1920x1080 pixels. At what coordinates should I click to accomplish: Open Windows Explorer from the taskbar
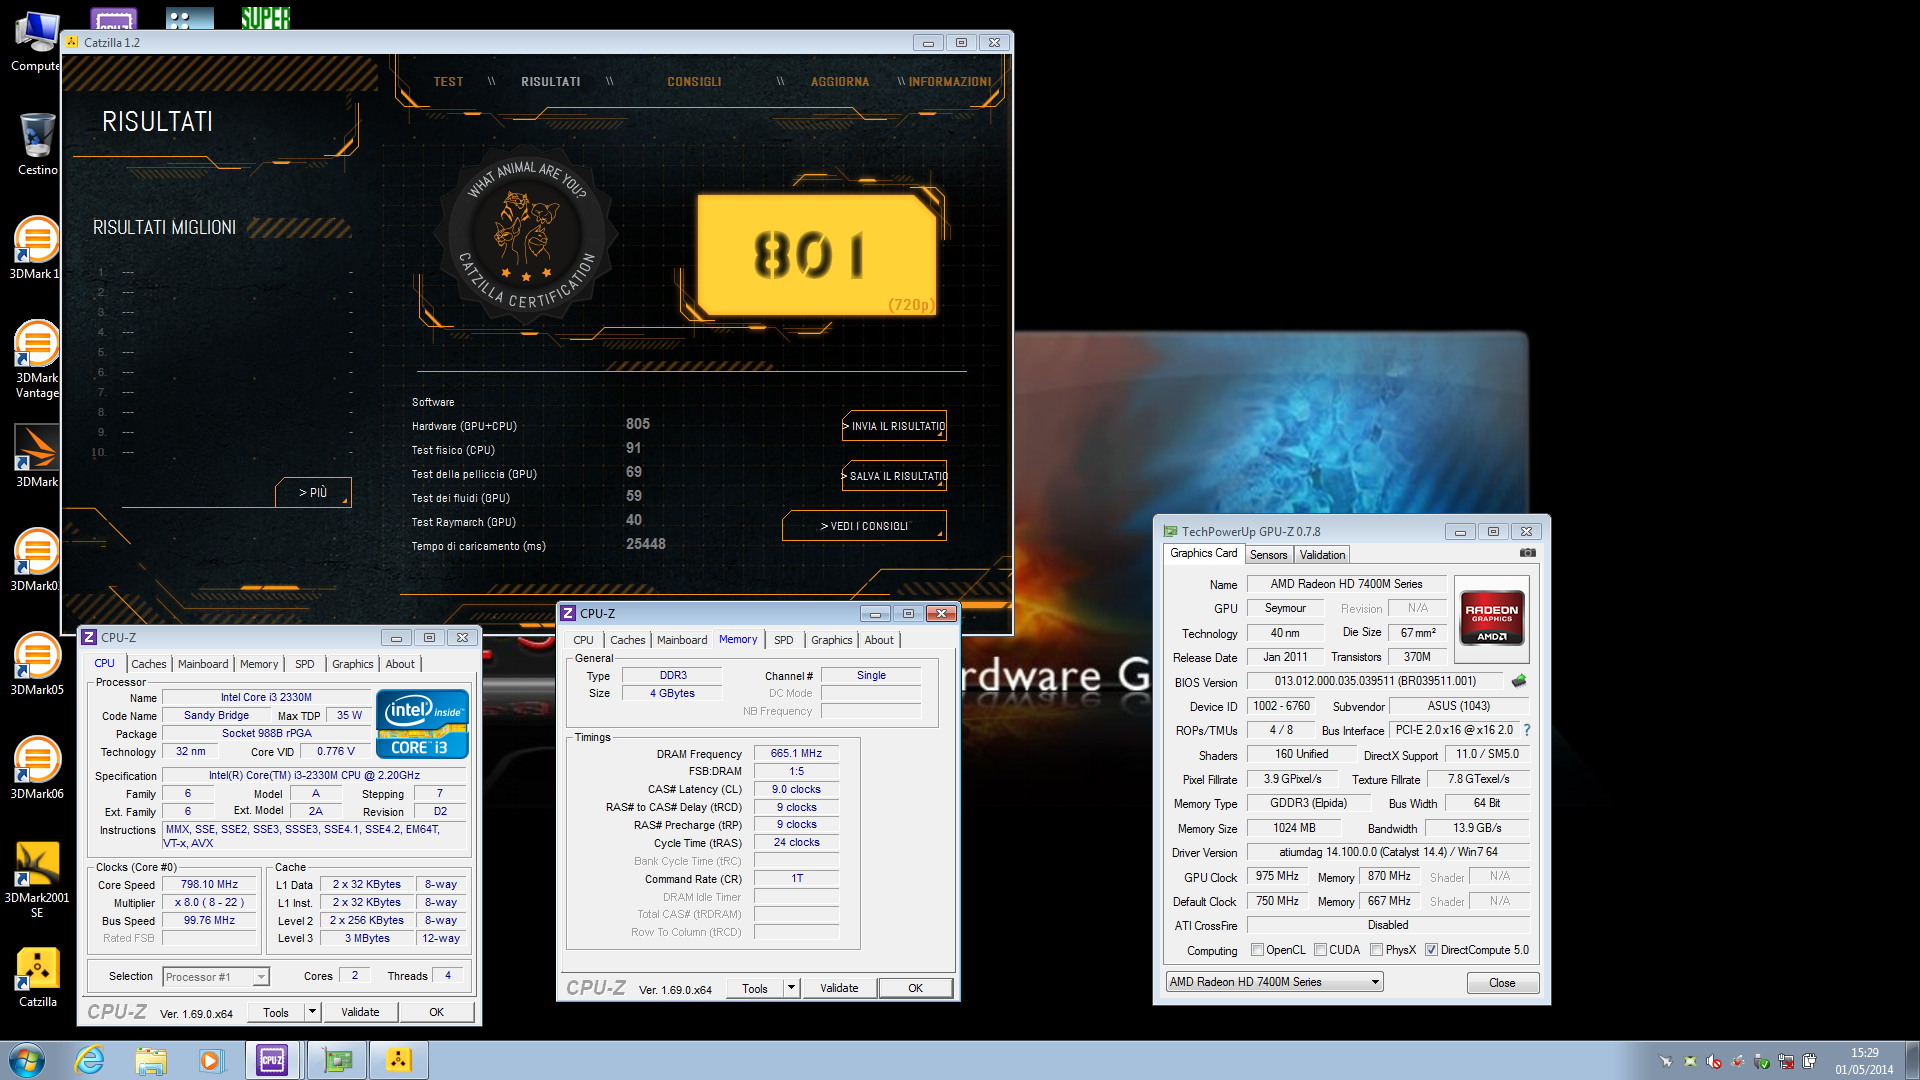pyautogui.click(x=151, y=1060)
